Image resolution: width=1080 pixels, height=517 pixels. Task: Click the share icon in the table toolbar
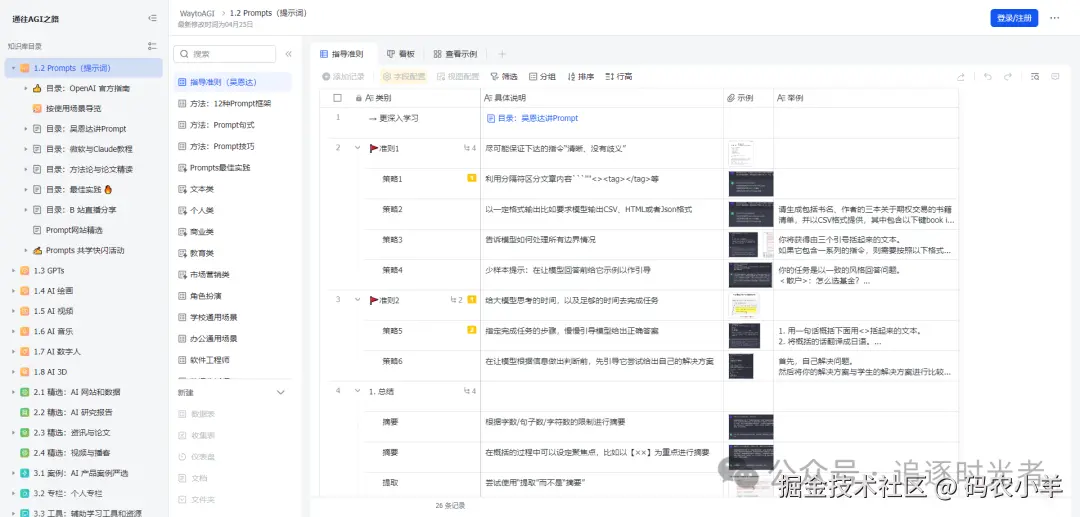960,77
